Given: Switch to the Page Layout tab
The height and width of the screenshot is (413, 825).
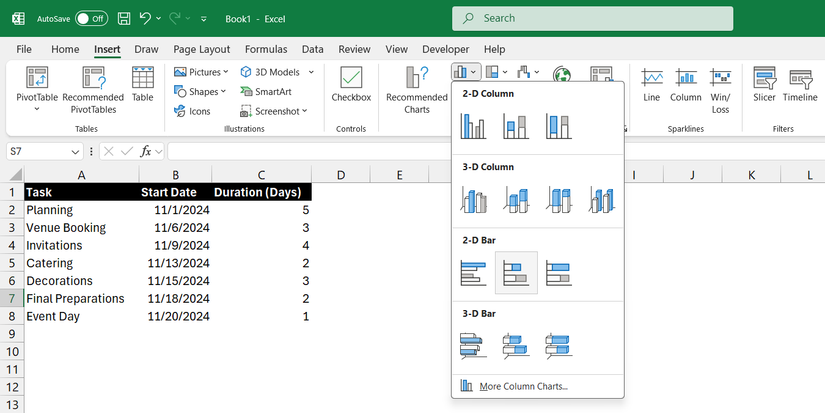Looking at the screenshot, I should pyautogui.click(x=201, y=49).
